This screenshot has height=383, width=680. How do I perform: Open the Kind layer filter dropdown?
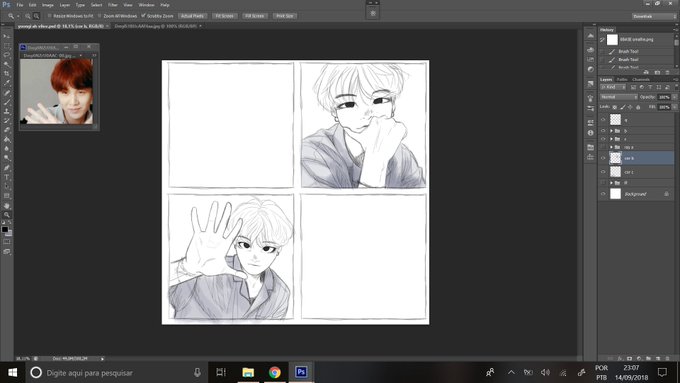pos(612,87)
